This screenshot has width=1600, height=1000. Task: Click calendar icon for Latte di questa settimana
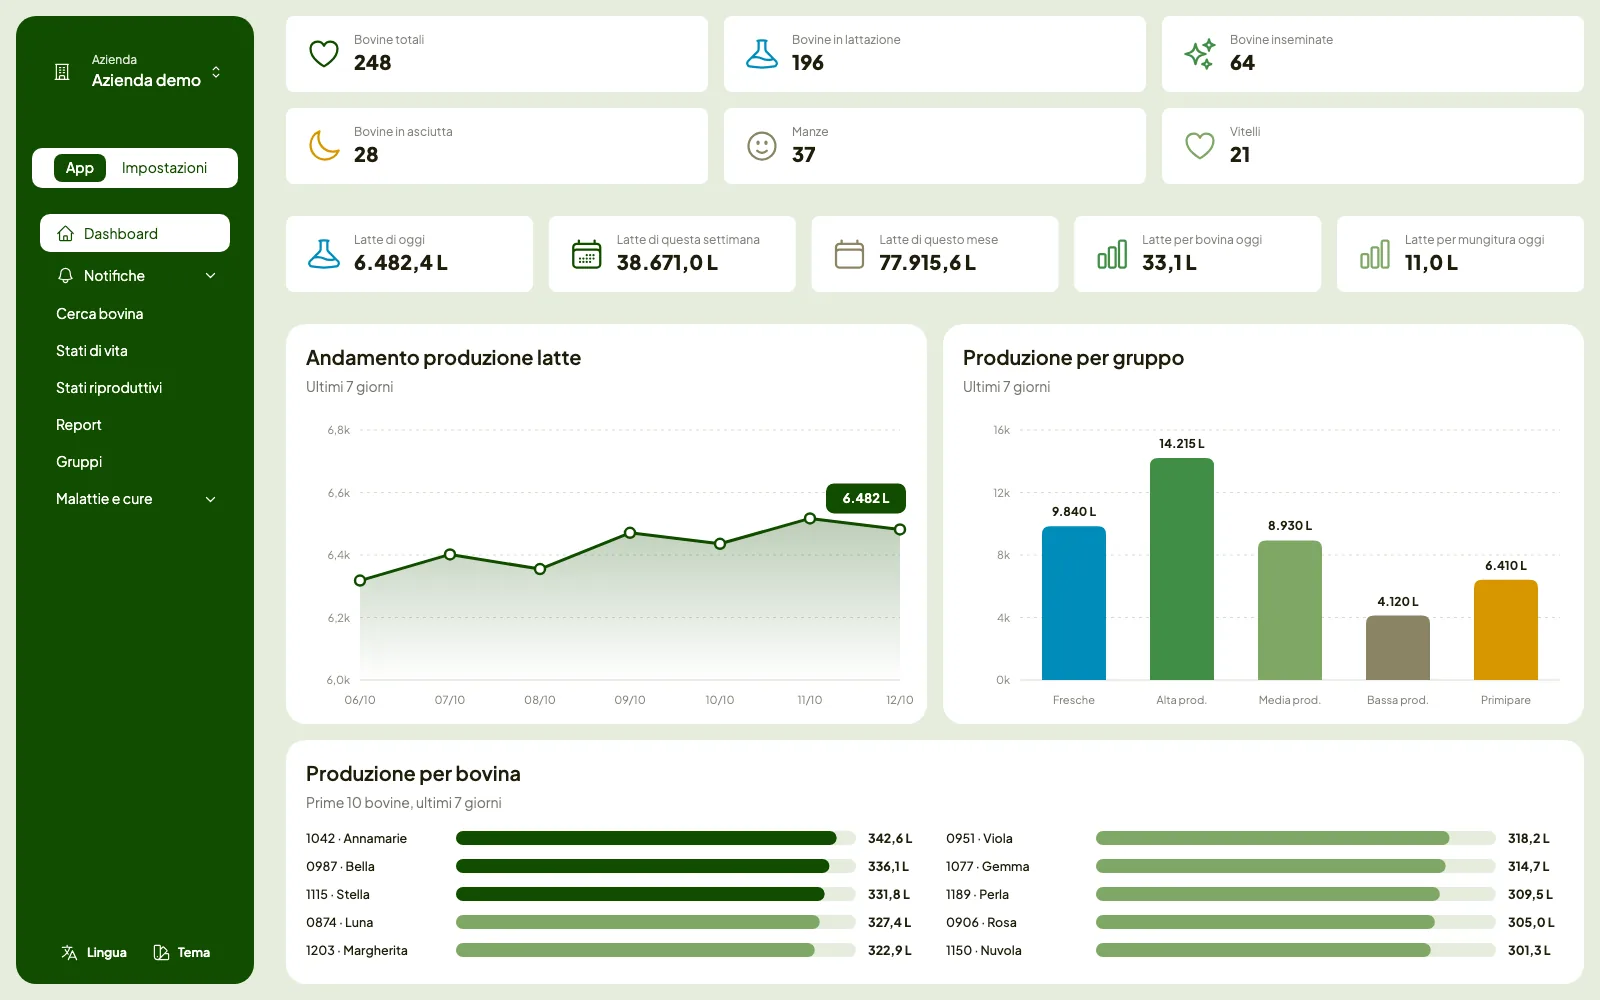[587, 254]
